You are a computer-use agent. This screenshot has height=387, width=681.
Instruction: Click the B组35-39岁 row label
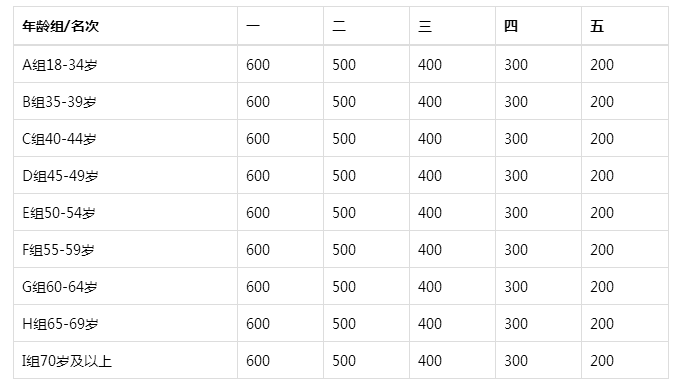(x=60, y=102)
